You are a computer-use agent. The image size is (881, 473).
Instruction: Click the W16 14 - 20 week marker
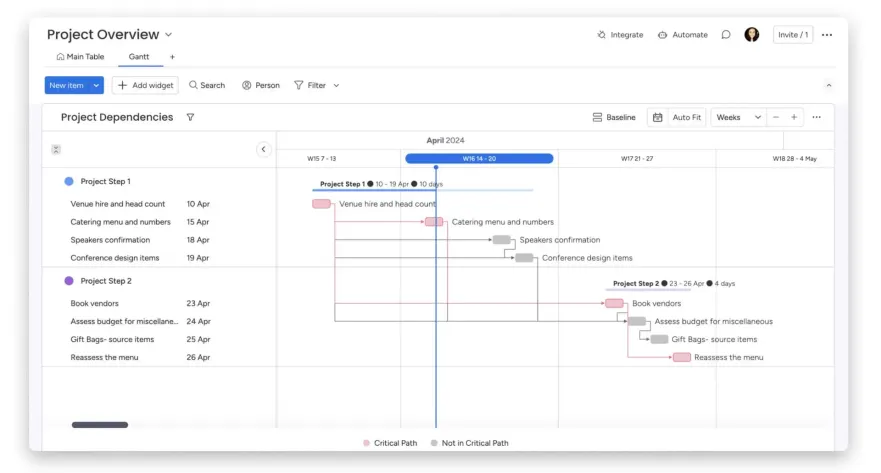(x=479, y=158)
